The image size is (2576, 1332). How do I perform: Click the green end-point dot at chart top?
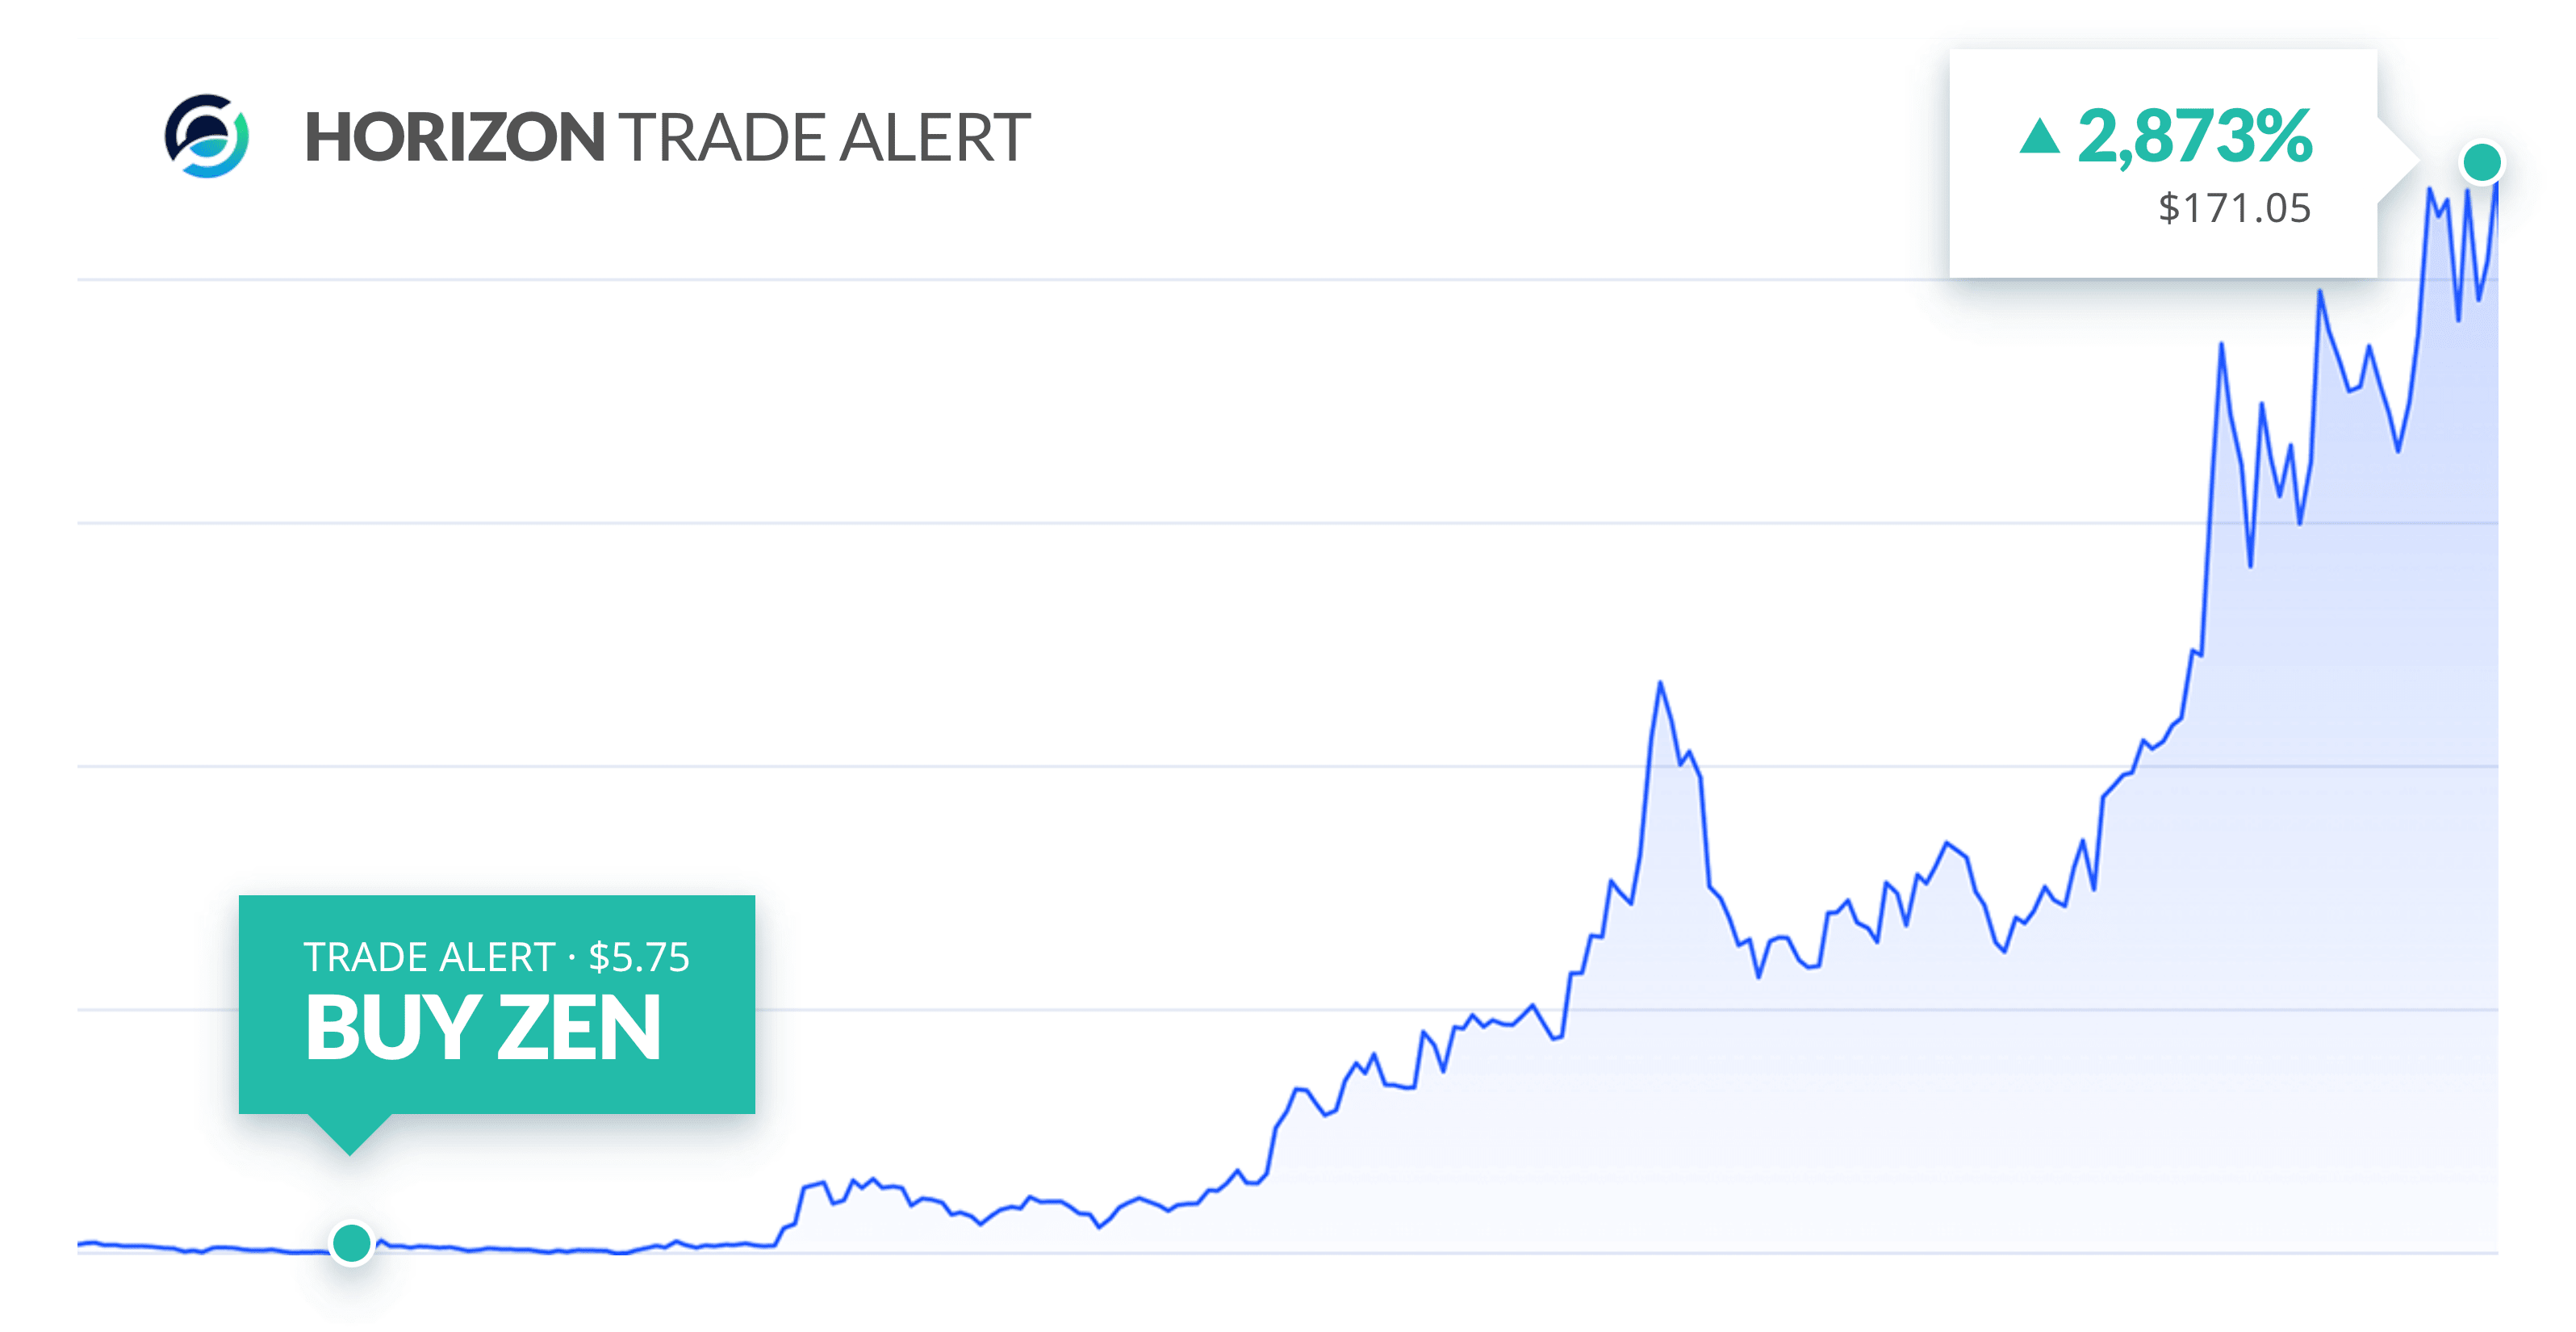pyautogui.click(x=2481, y=162)
